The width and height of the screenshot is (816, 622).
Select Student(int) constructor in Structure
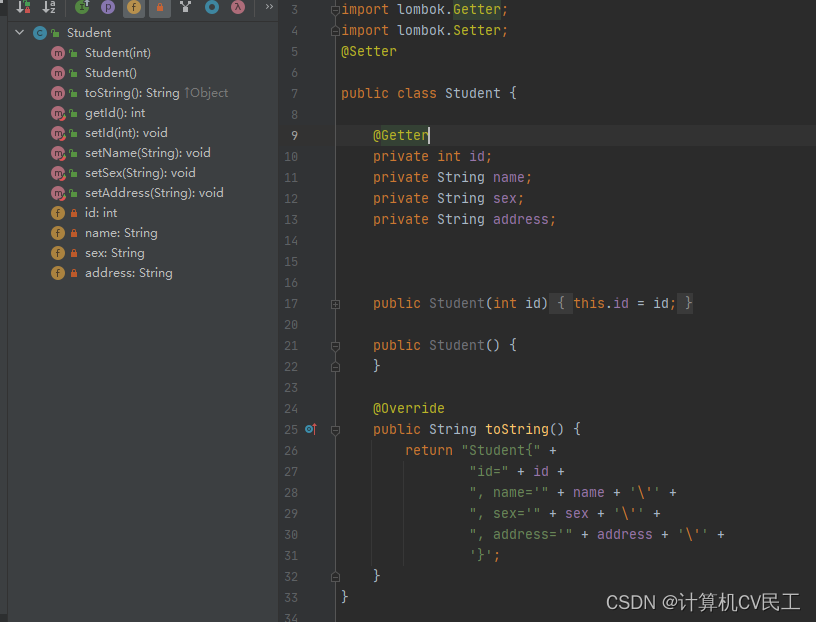click(118, 53)
